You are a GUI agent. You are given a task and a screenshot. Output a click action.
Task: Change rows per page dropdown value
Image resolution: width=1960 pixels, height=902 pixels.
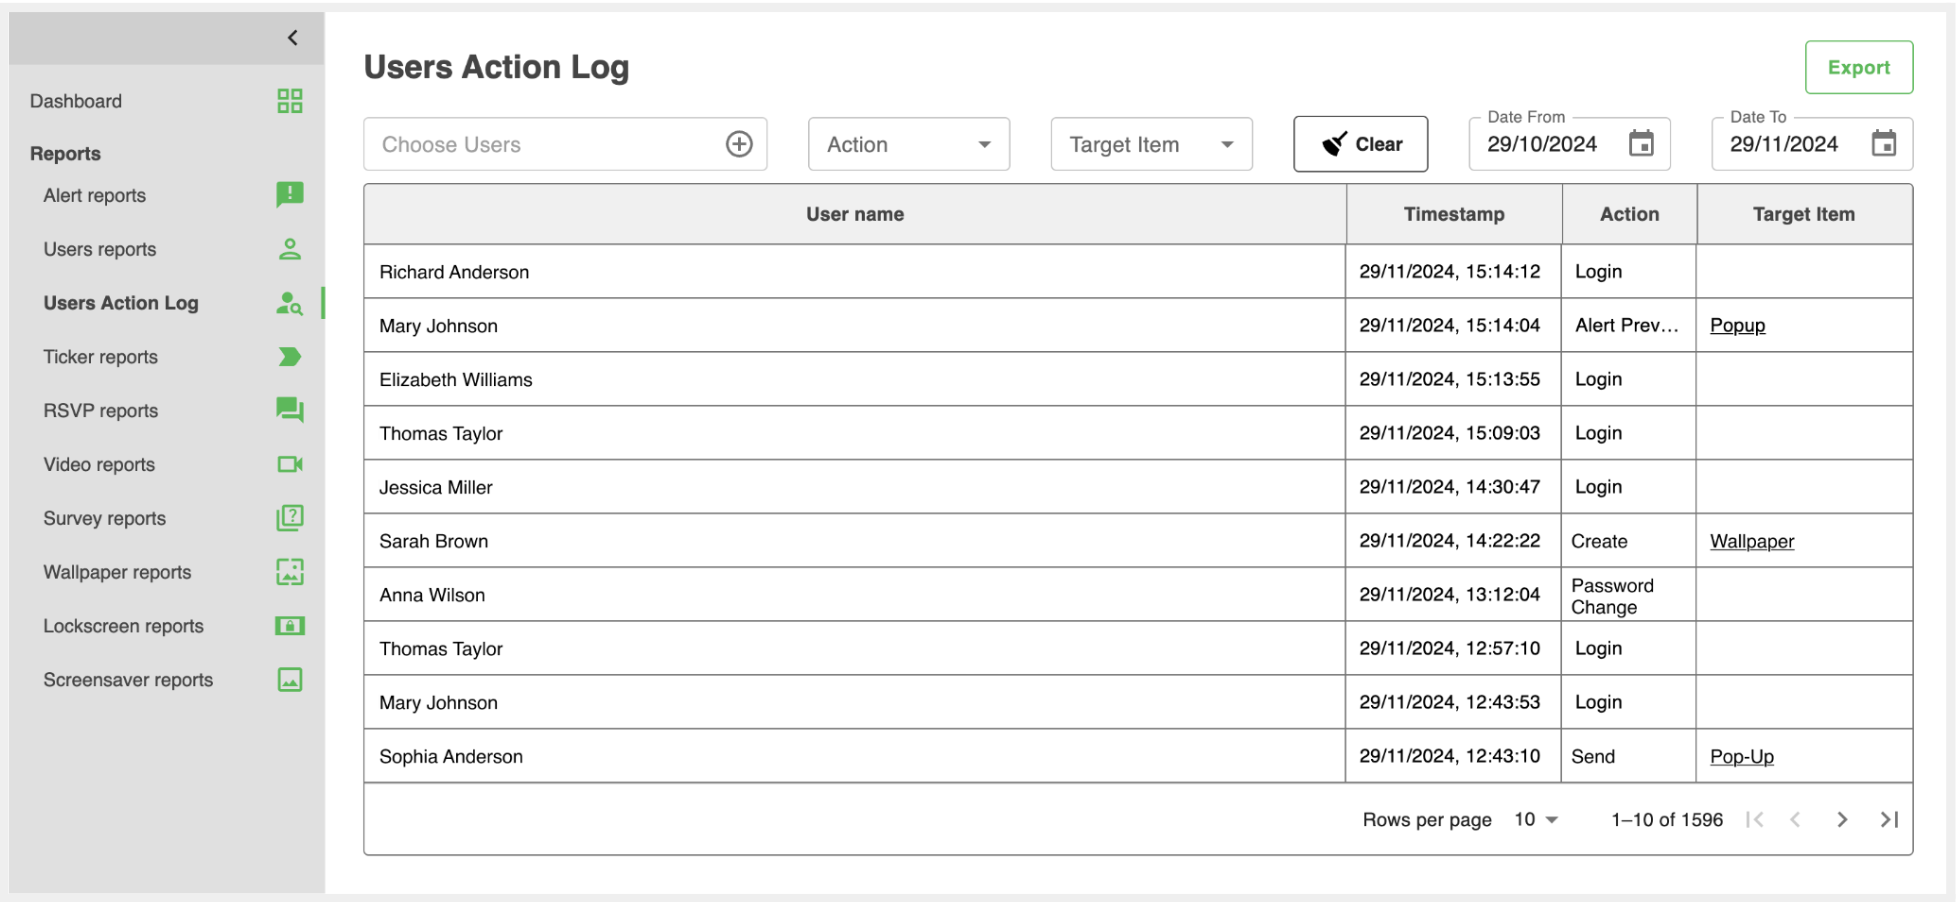pos(1536,820)
